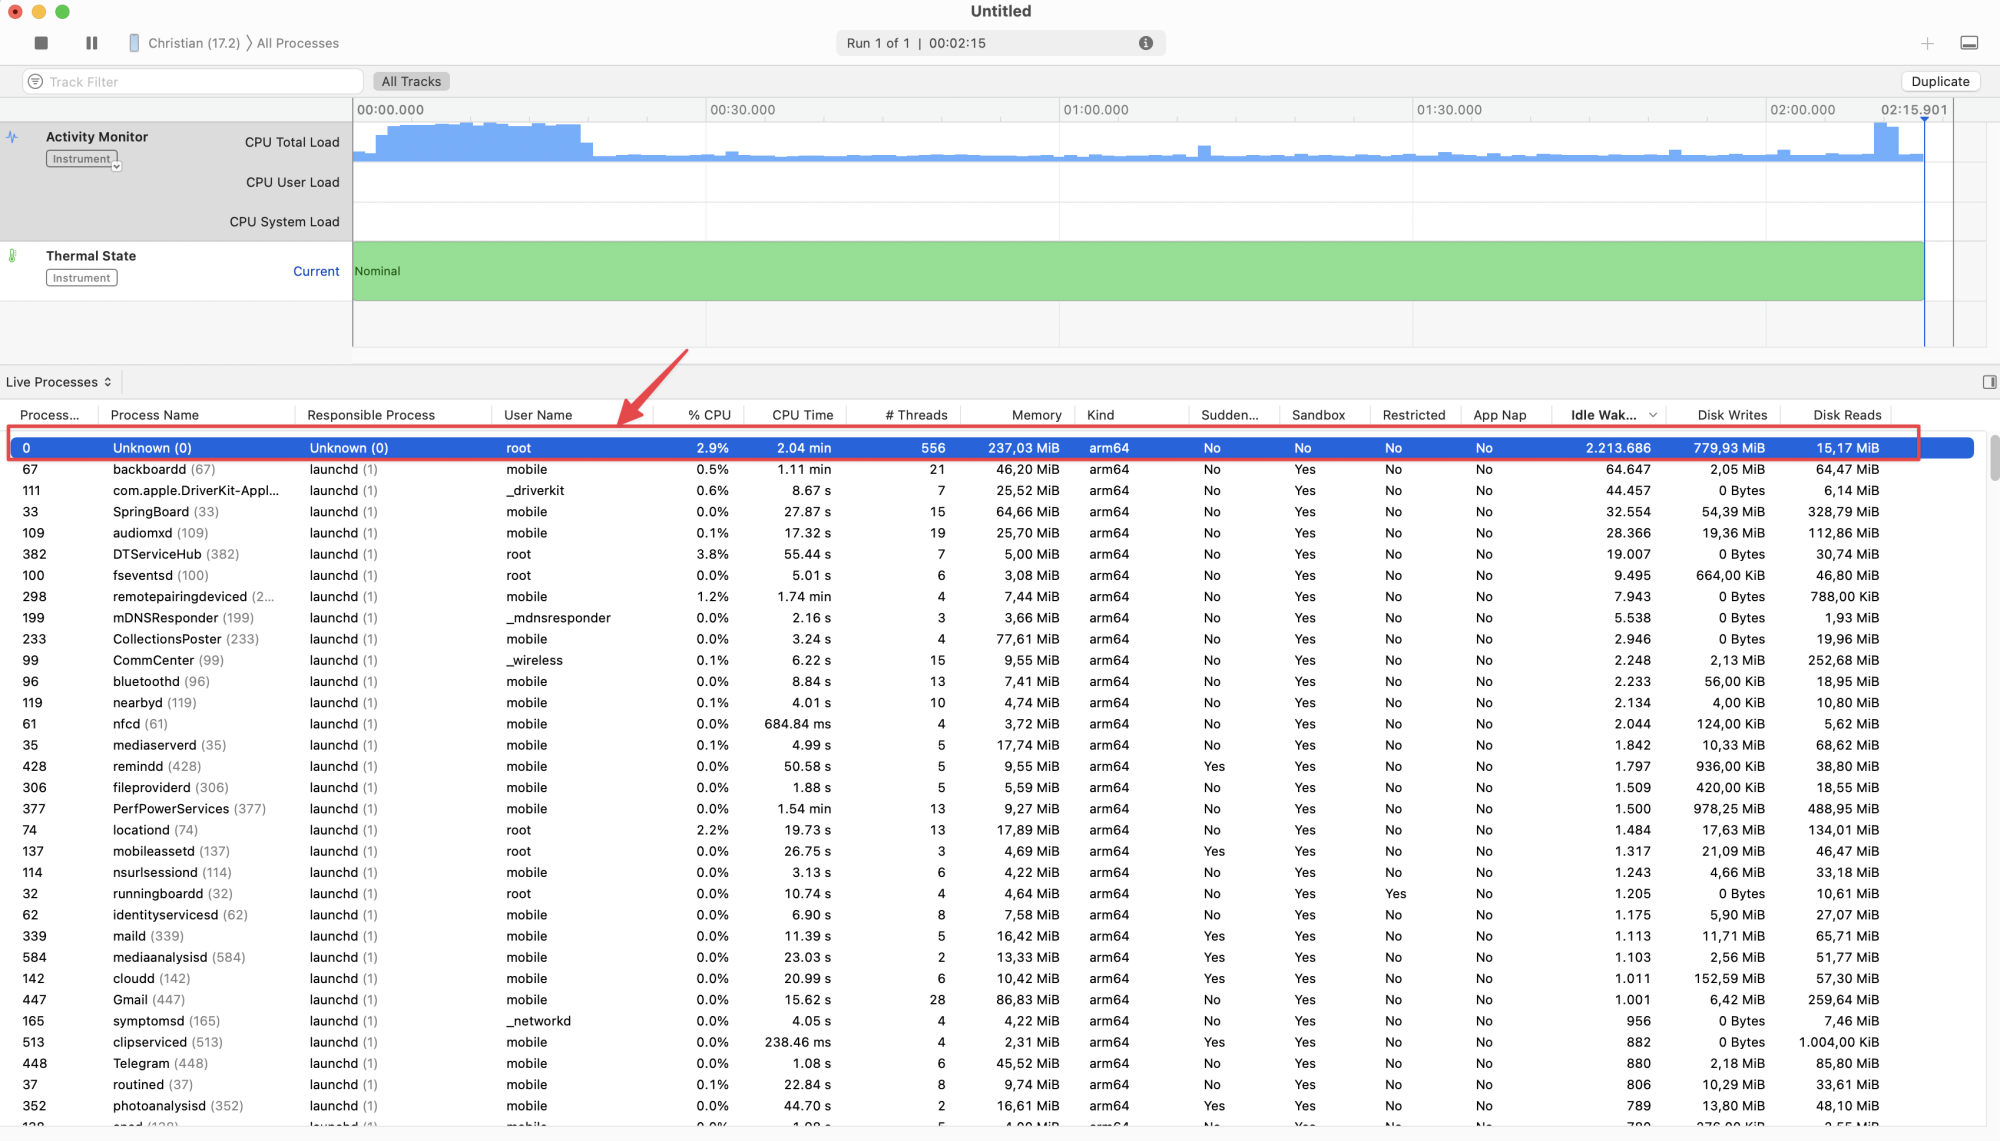
Task: Pause the running trace
Action: pyautogui.click(x=92, y=43)
